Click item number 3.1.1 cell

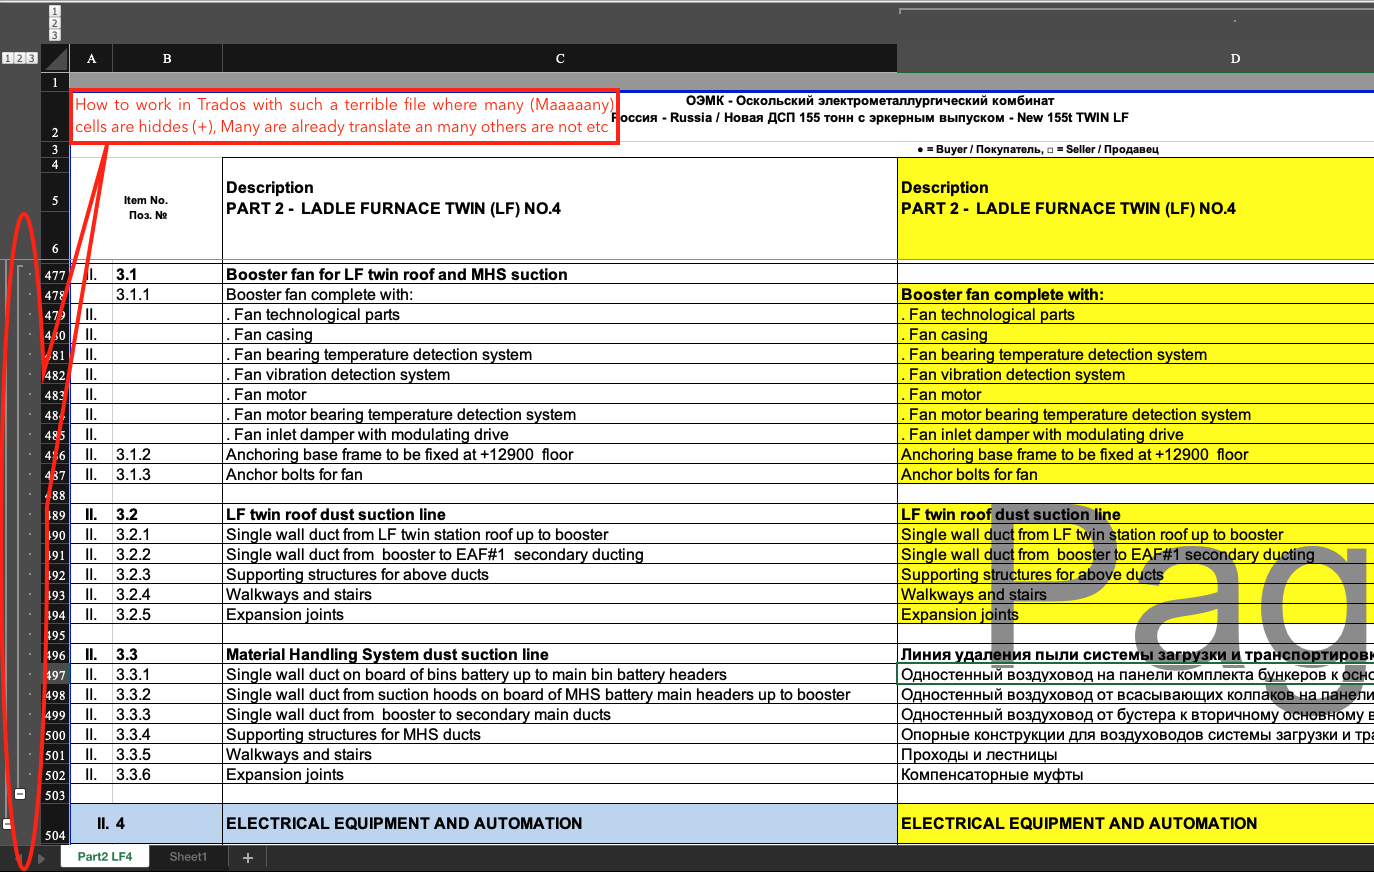coord(167,294)
